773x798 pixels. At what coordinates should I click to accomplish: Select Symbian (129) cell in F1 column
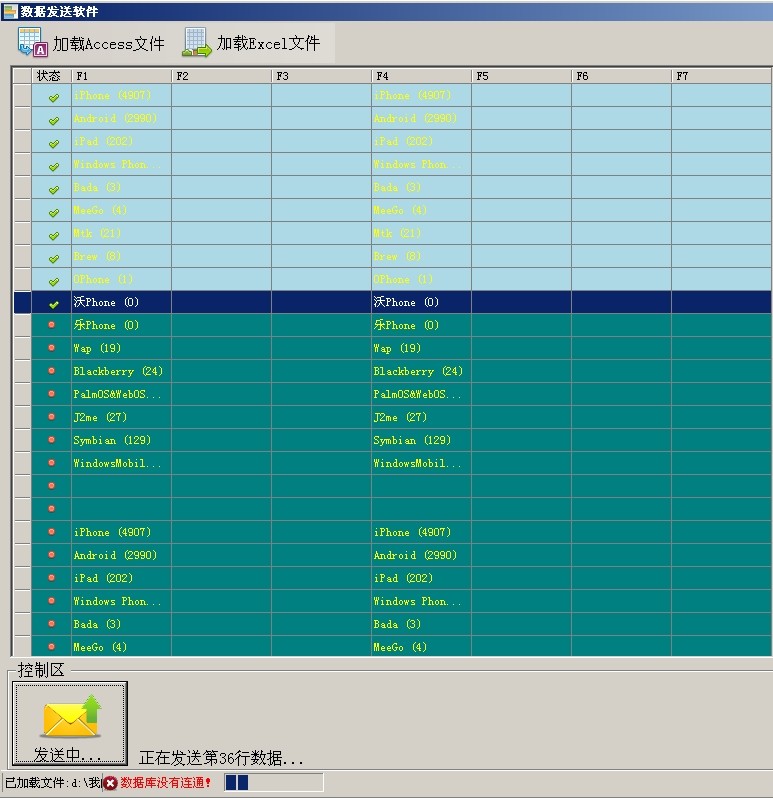pos(121,440)
